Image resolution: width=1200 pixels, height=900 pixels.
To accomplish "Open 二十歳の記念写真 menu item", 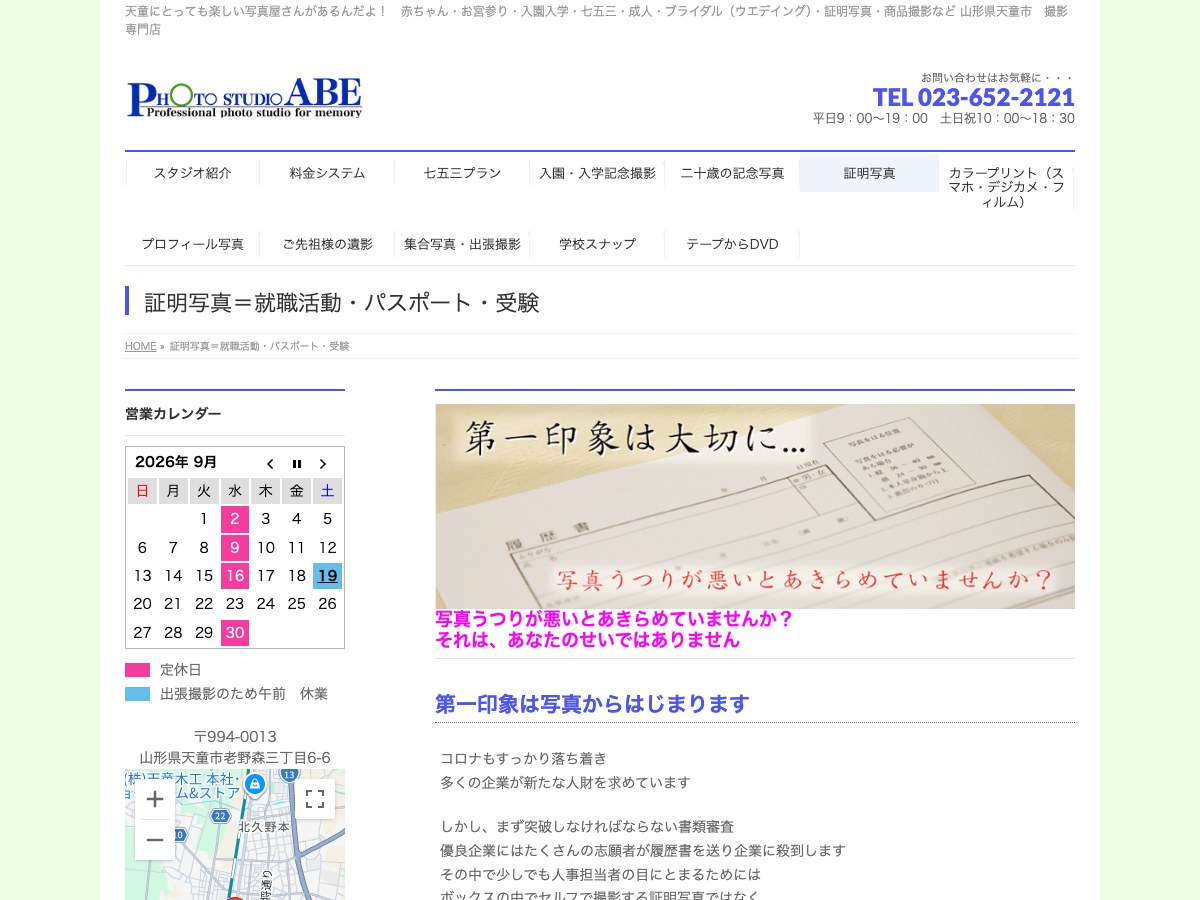I will click(732, 173).
